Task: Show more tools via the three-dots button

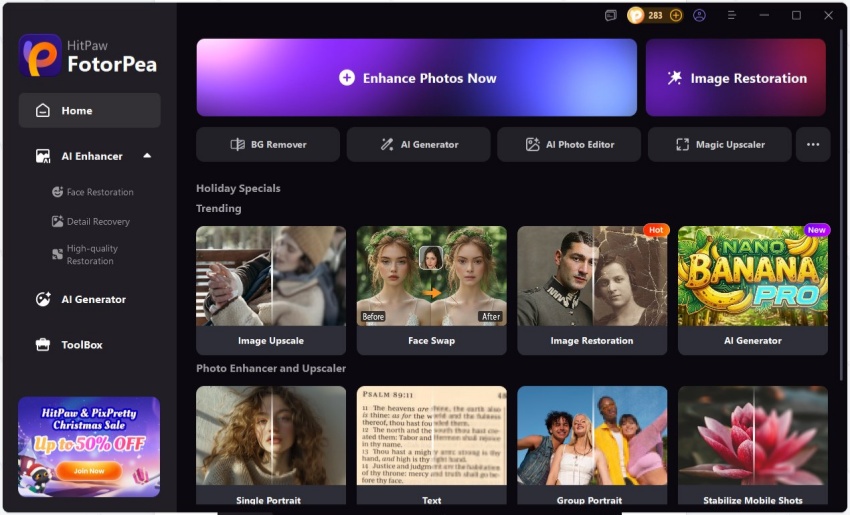Action: [813, 144]
